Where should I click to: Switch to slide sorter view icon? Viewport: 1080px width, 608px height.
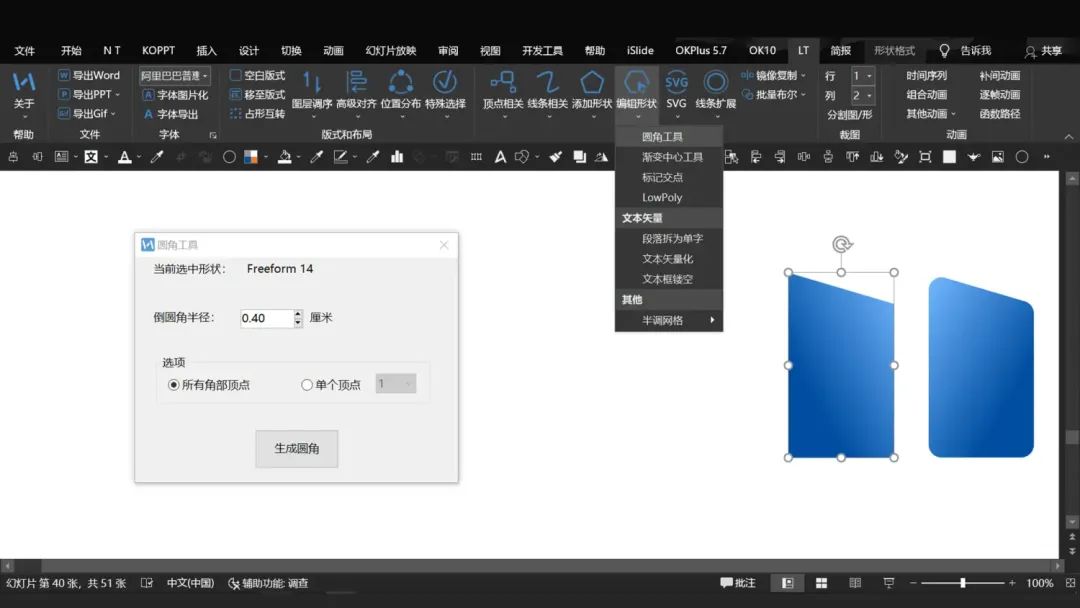click(x=821, y=583)
